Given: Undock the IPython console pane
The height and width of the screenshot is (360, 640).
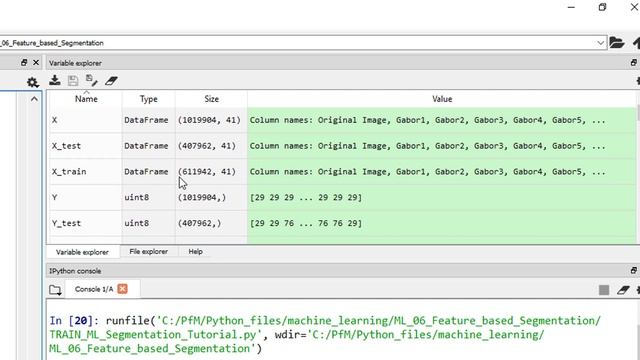Looking at the screenshot, I should (633, 270).
